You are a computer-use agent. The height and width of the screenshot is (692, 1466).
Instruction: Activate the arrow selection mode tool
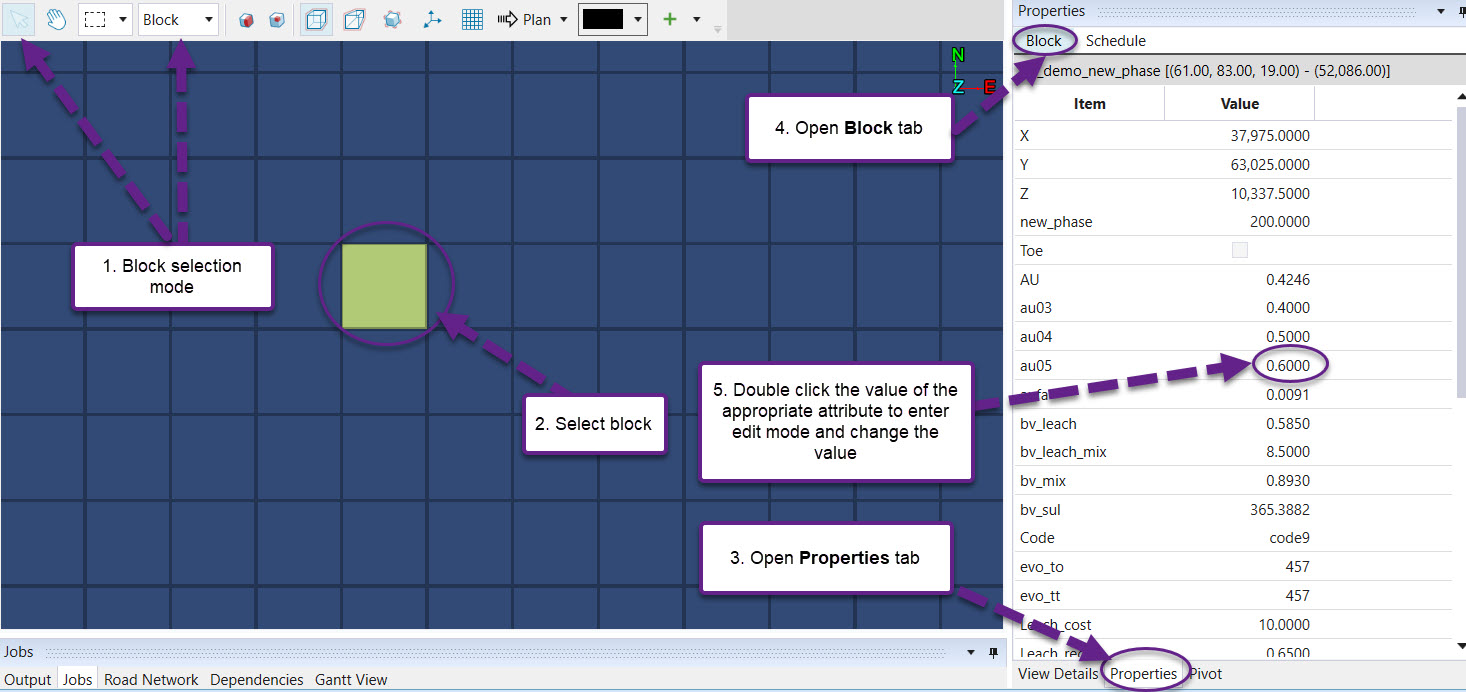point(19,19)
